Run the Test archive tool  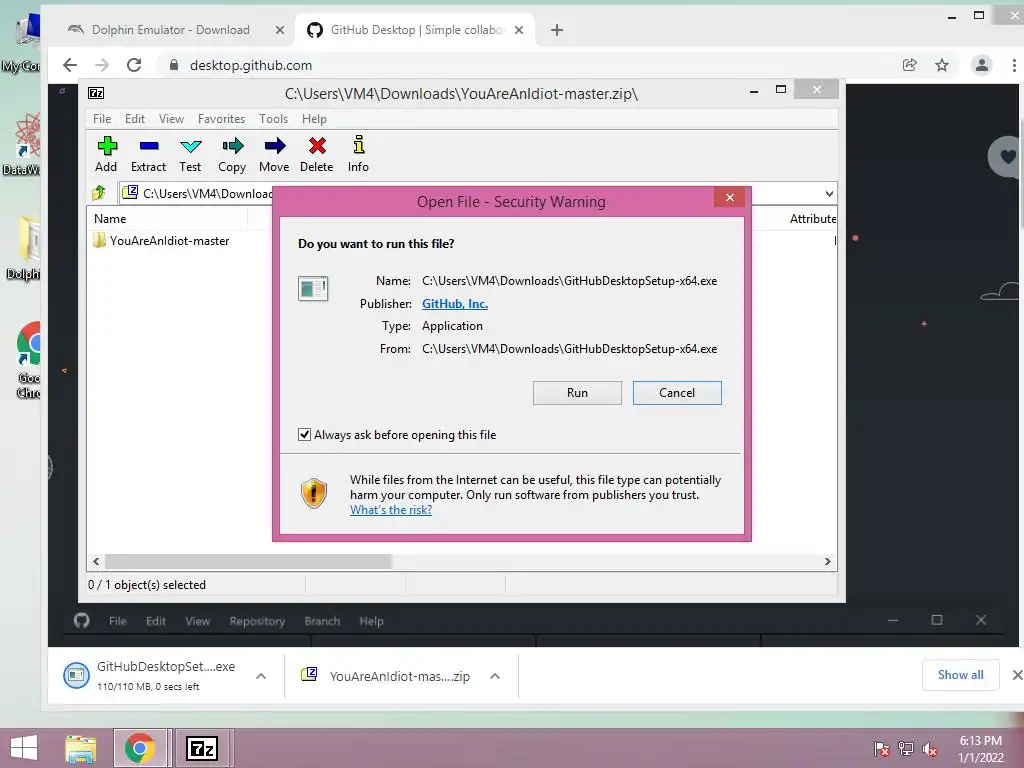pyautogui.click(x=190, y=154)
